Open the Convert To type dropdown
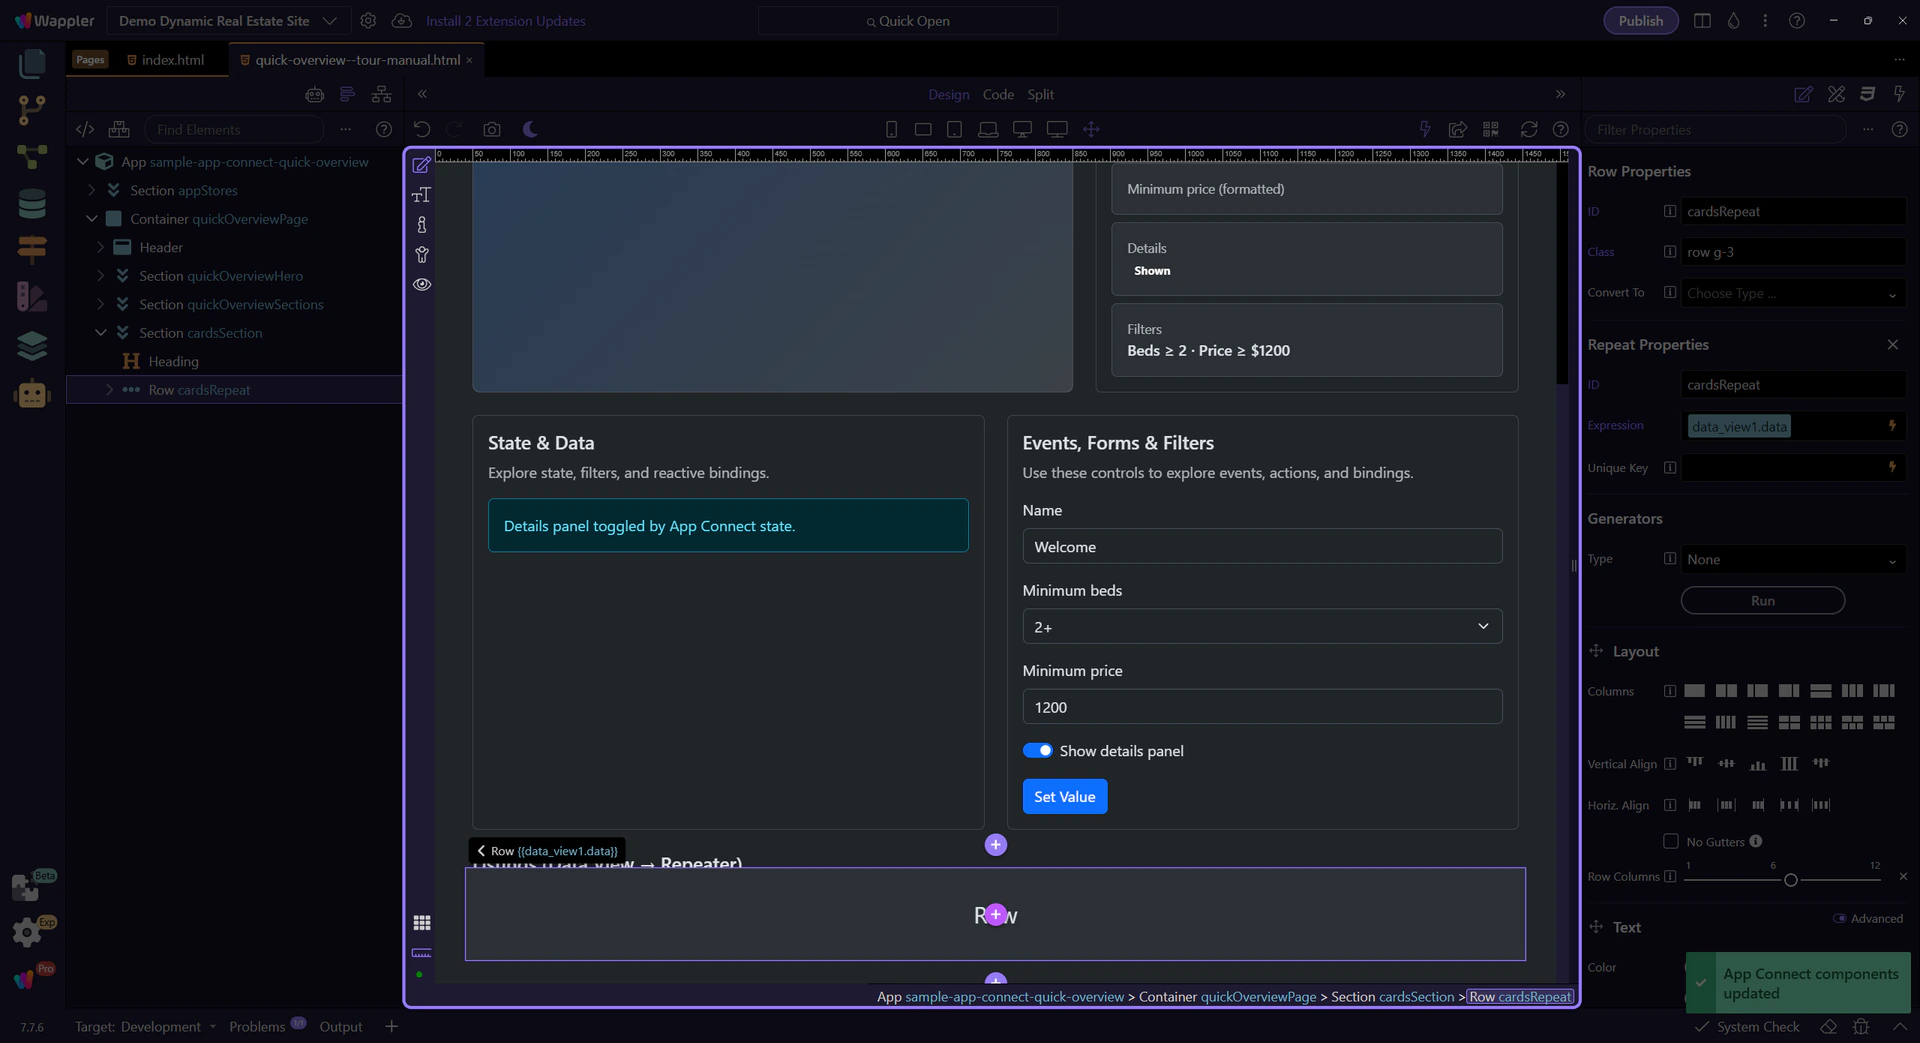 pos(1791,294)
